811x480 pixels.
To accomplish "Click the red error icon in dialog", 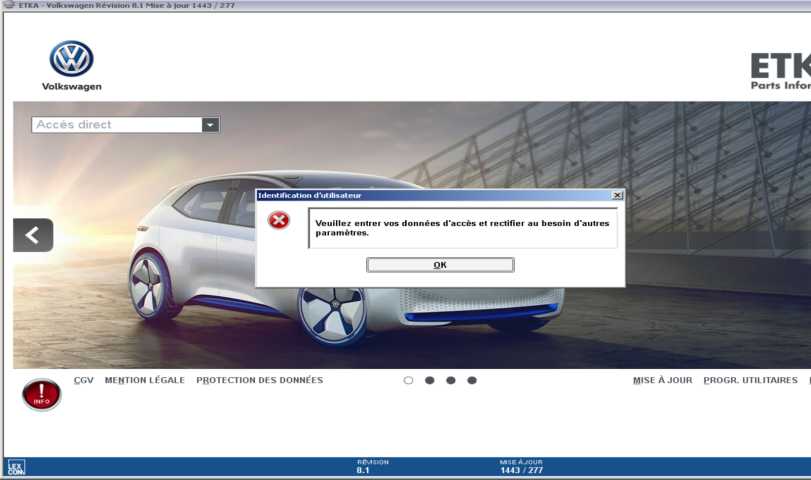I will pyautogui.click(x=279, y=220).
